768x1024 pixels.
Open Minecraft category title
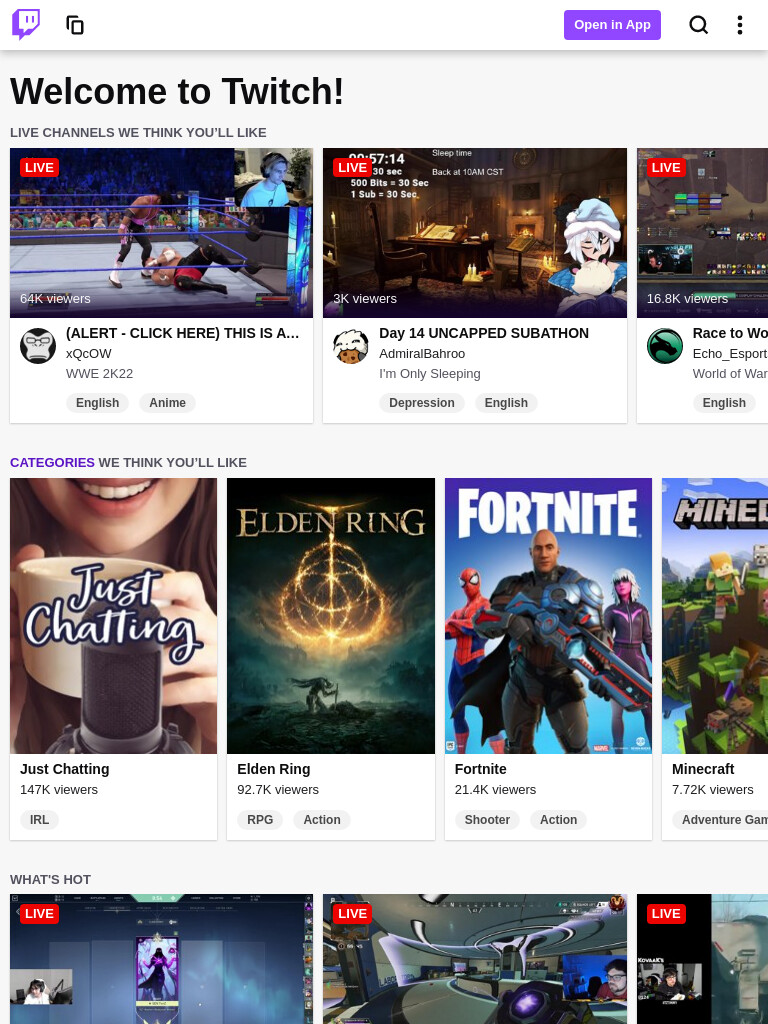[x=703, y=769]
